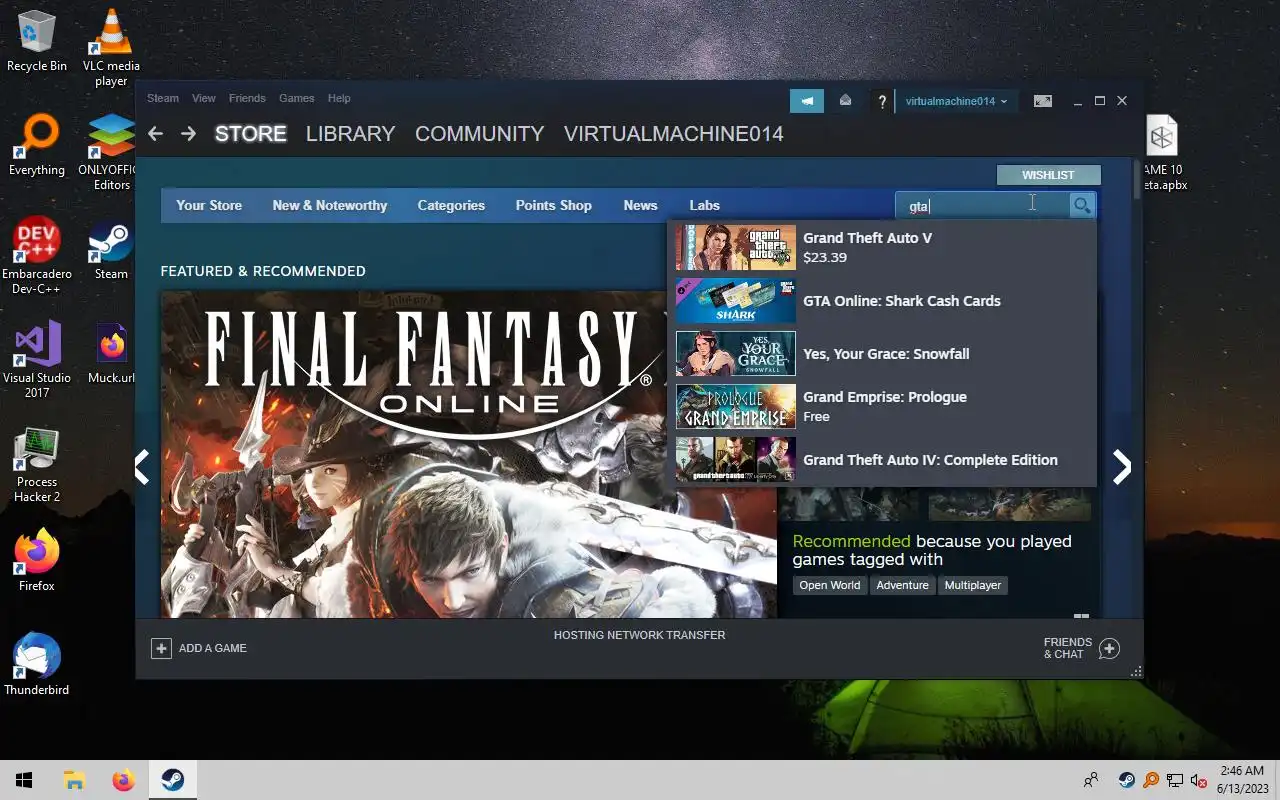Click the Windows Start button

[x=24, y=780]
